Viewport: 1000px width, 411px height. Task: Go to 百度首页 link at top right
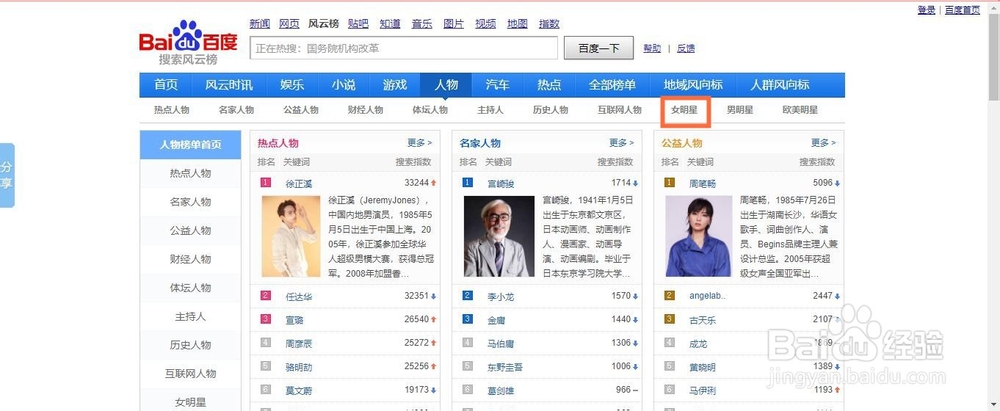point(962,10)
